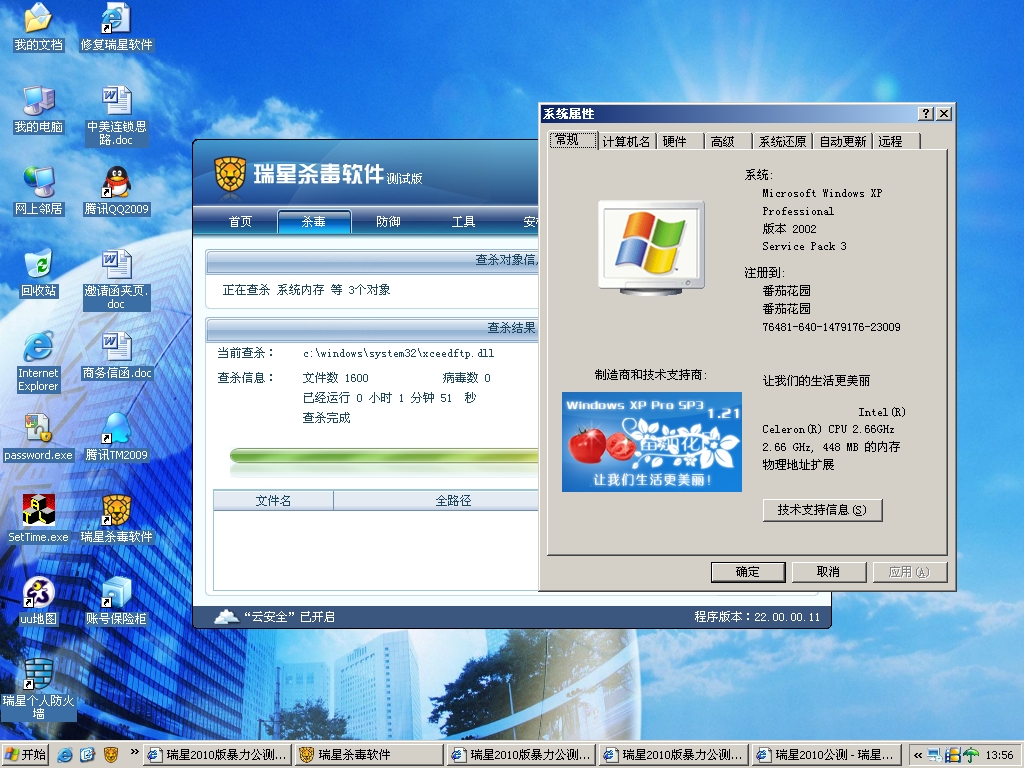Switch to the 防御 tab in Rising

[388, 221]
